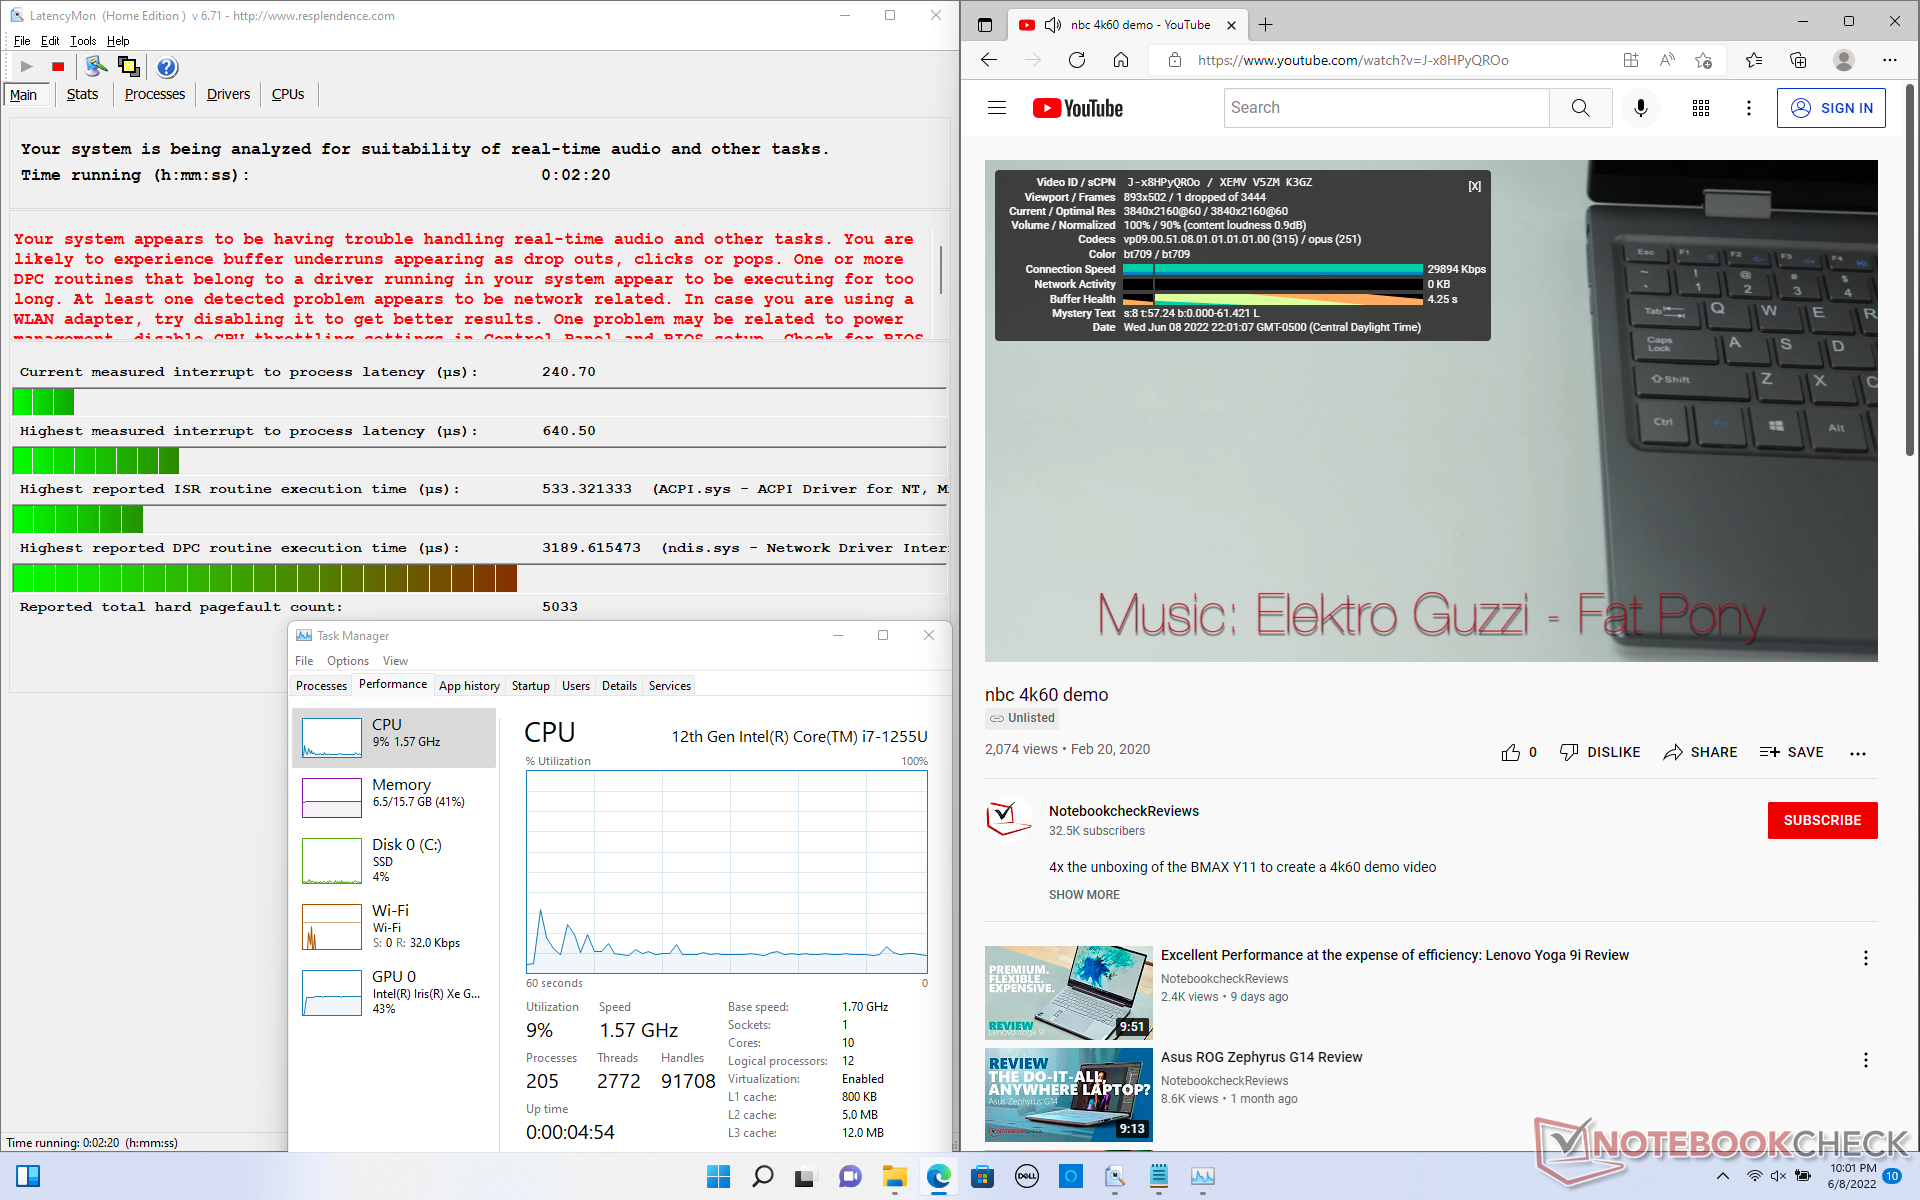Click the YouTube SIGN IN button
This screenshot has width=1920, height=1200.
1831,108
